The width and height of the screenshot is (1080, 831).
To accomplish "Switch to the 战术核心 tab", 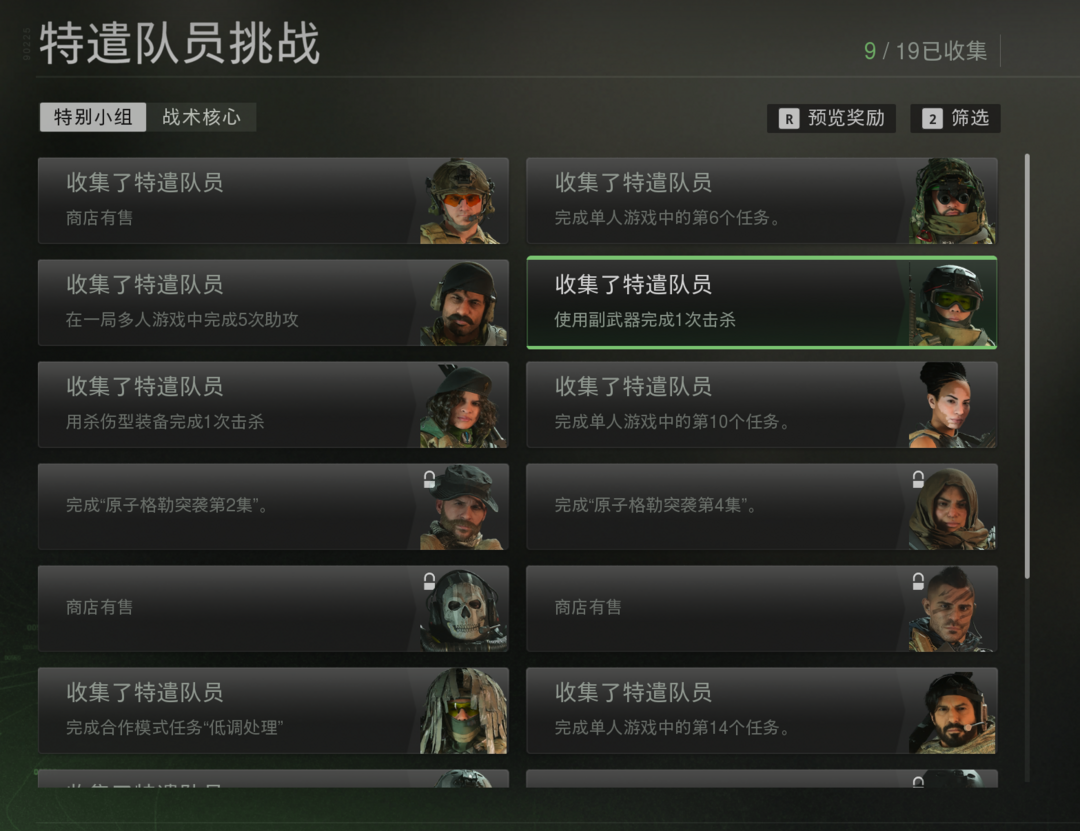I will pyautogui.click(x=201, y=117).
